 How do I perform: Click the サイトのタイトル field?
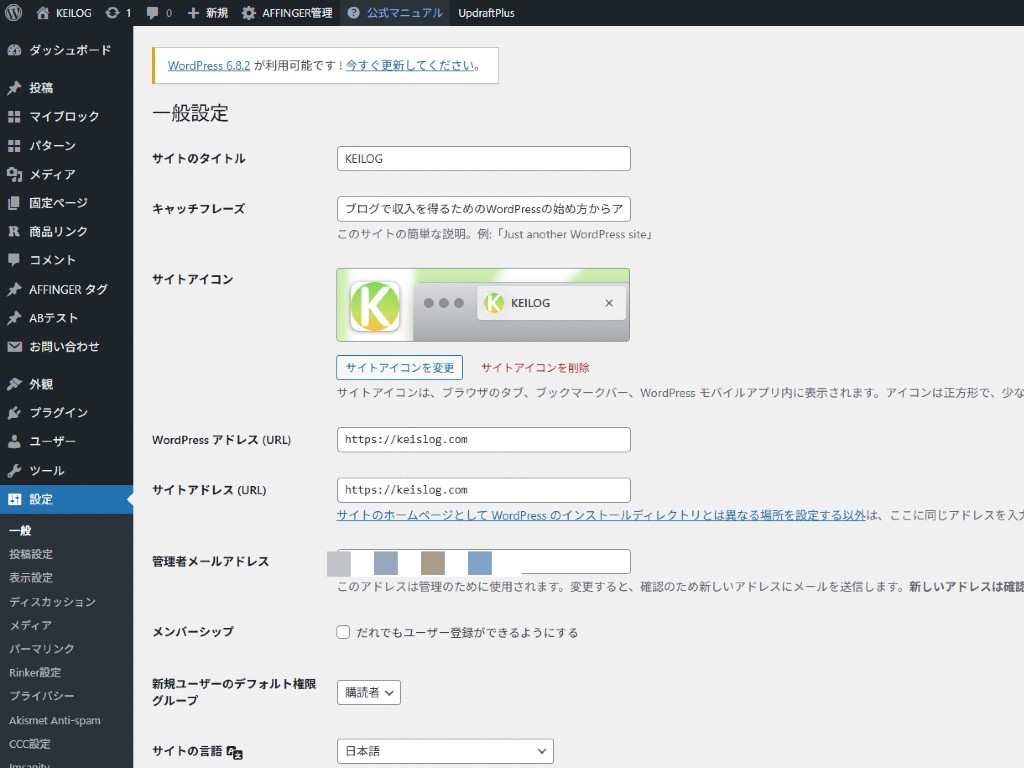(x=484, y=159)
